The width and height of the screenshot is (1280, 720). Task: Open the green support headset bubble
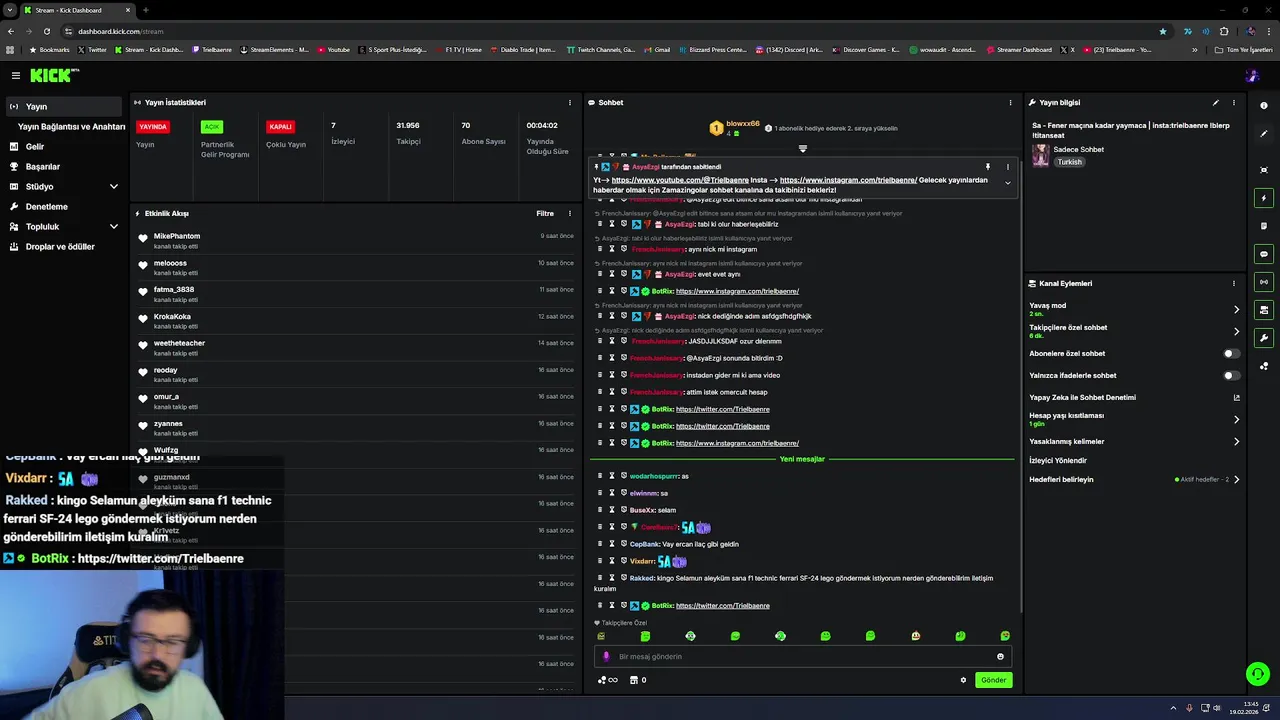point(1258,674)
